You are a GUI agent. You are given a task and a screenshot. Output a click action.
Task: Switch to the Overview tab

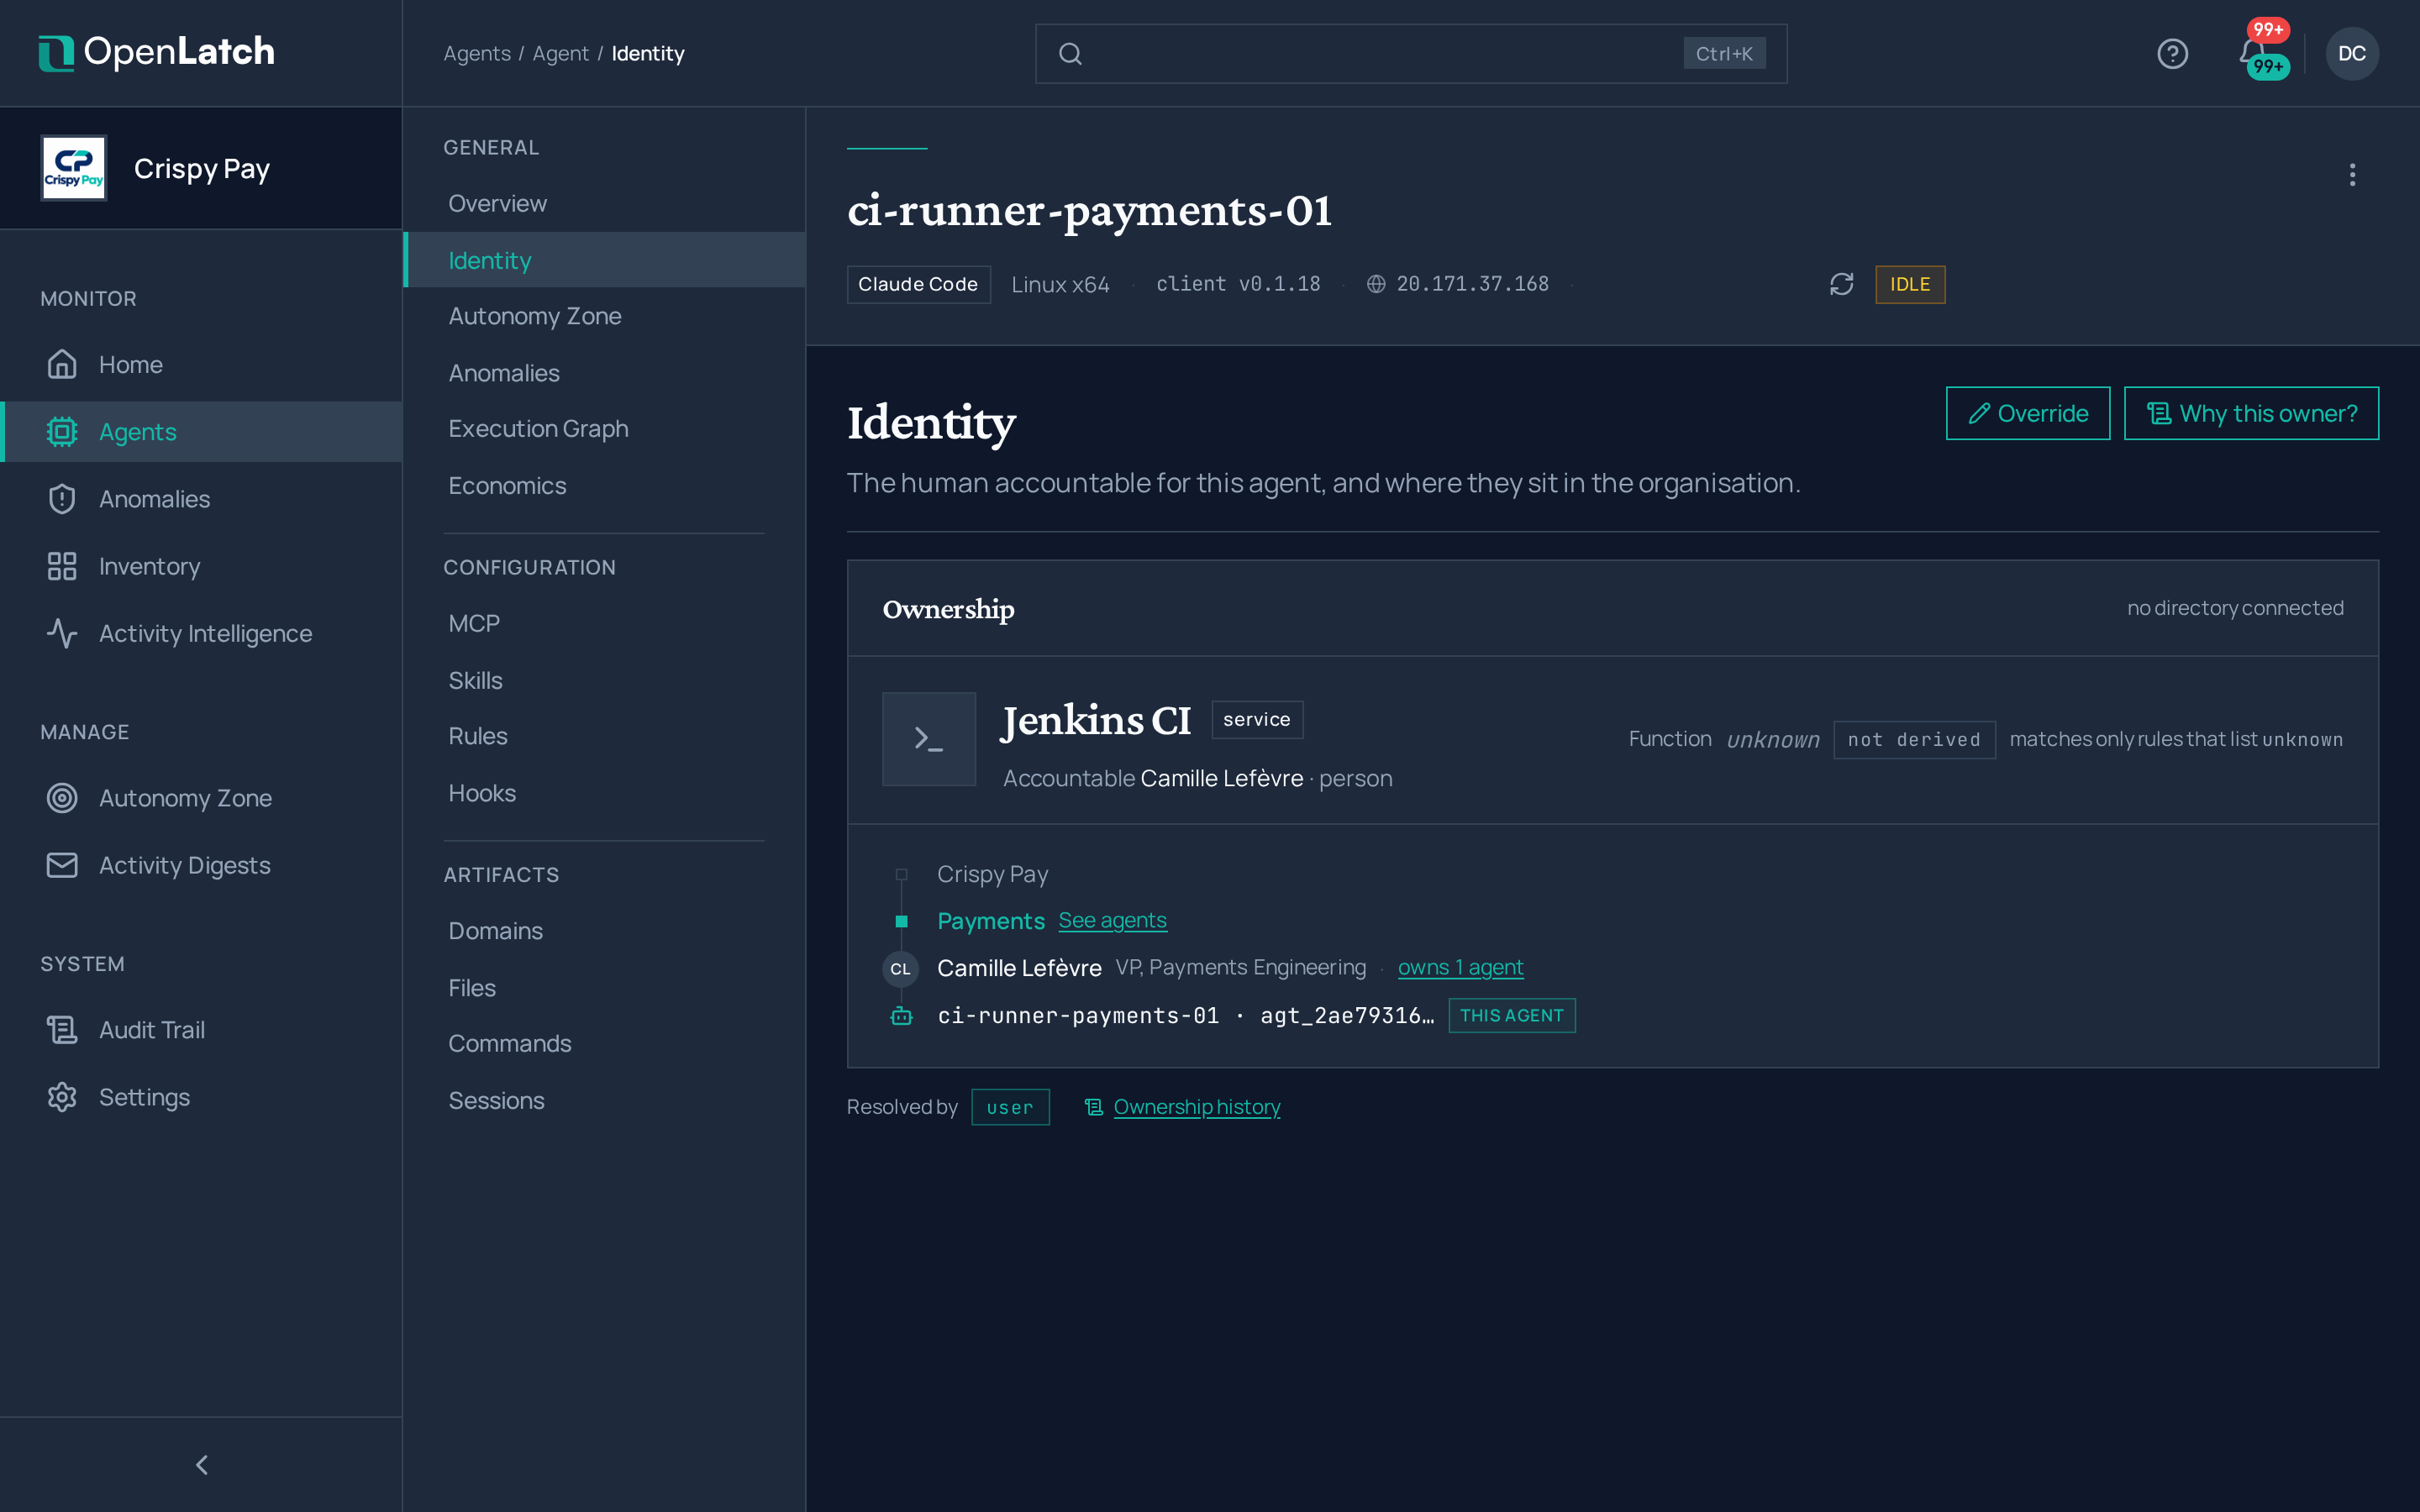point(604,203)
